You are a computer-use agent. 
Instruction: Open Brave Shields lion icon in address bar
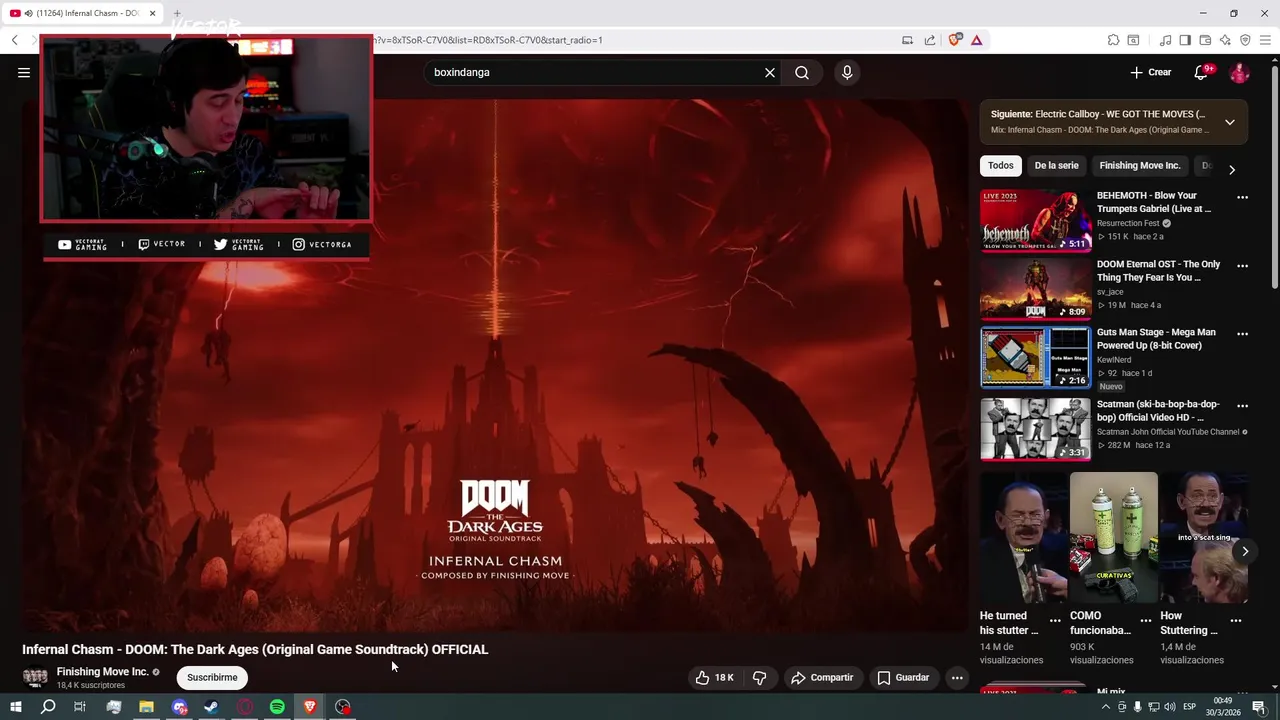(x=955, y=40)
